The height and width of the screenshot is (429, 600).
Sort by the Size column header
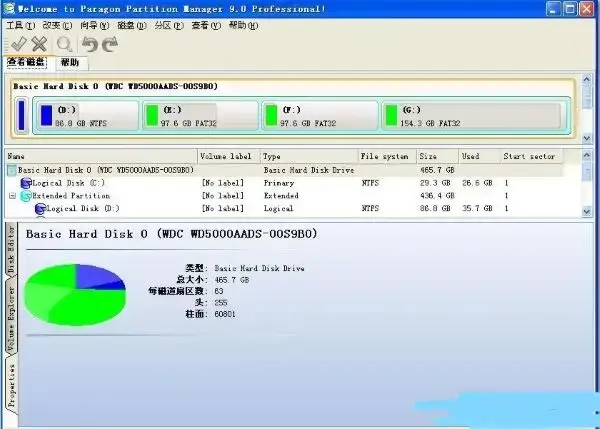pos(437,156)
